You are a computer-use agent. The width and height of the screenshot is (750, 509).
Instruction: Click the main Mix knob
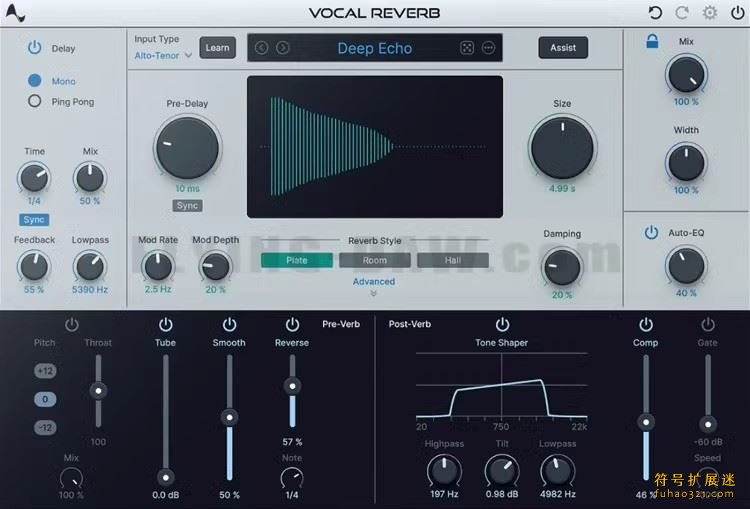[686, 75]
